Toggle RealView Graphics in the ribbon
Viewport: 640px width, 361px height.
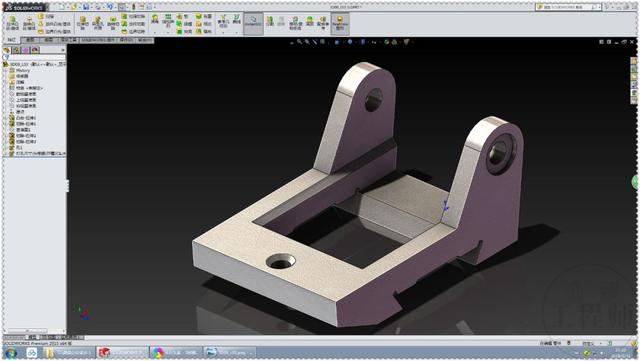(x=340, y=23)
